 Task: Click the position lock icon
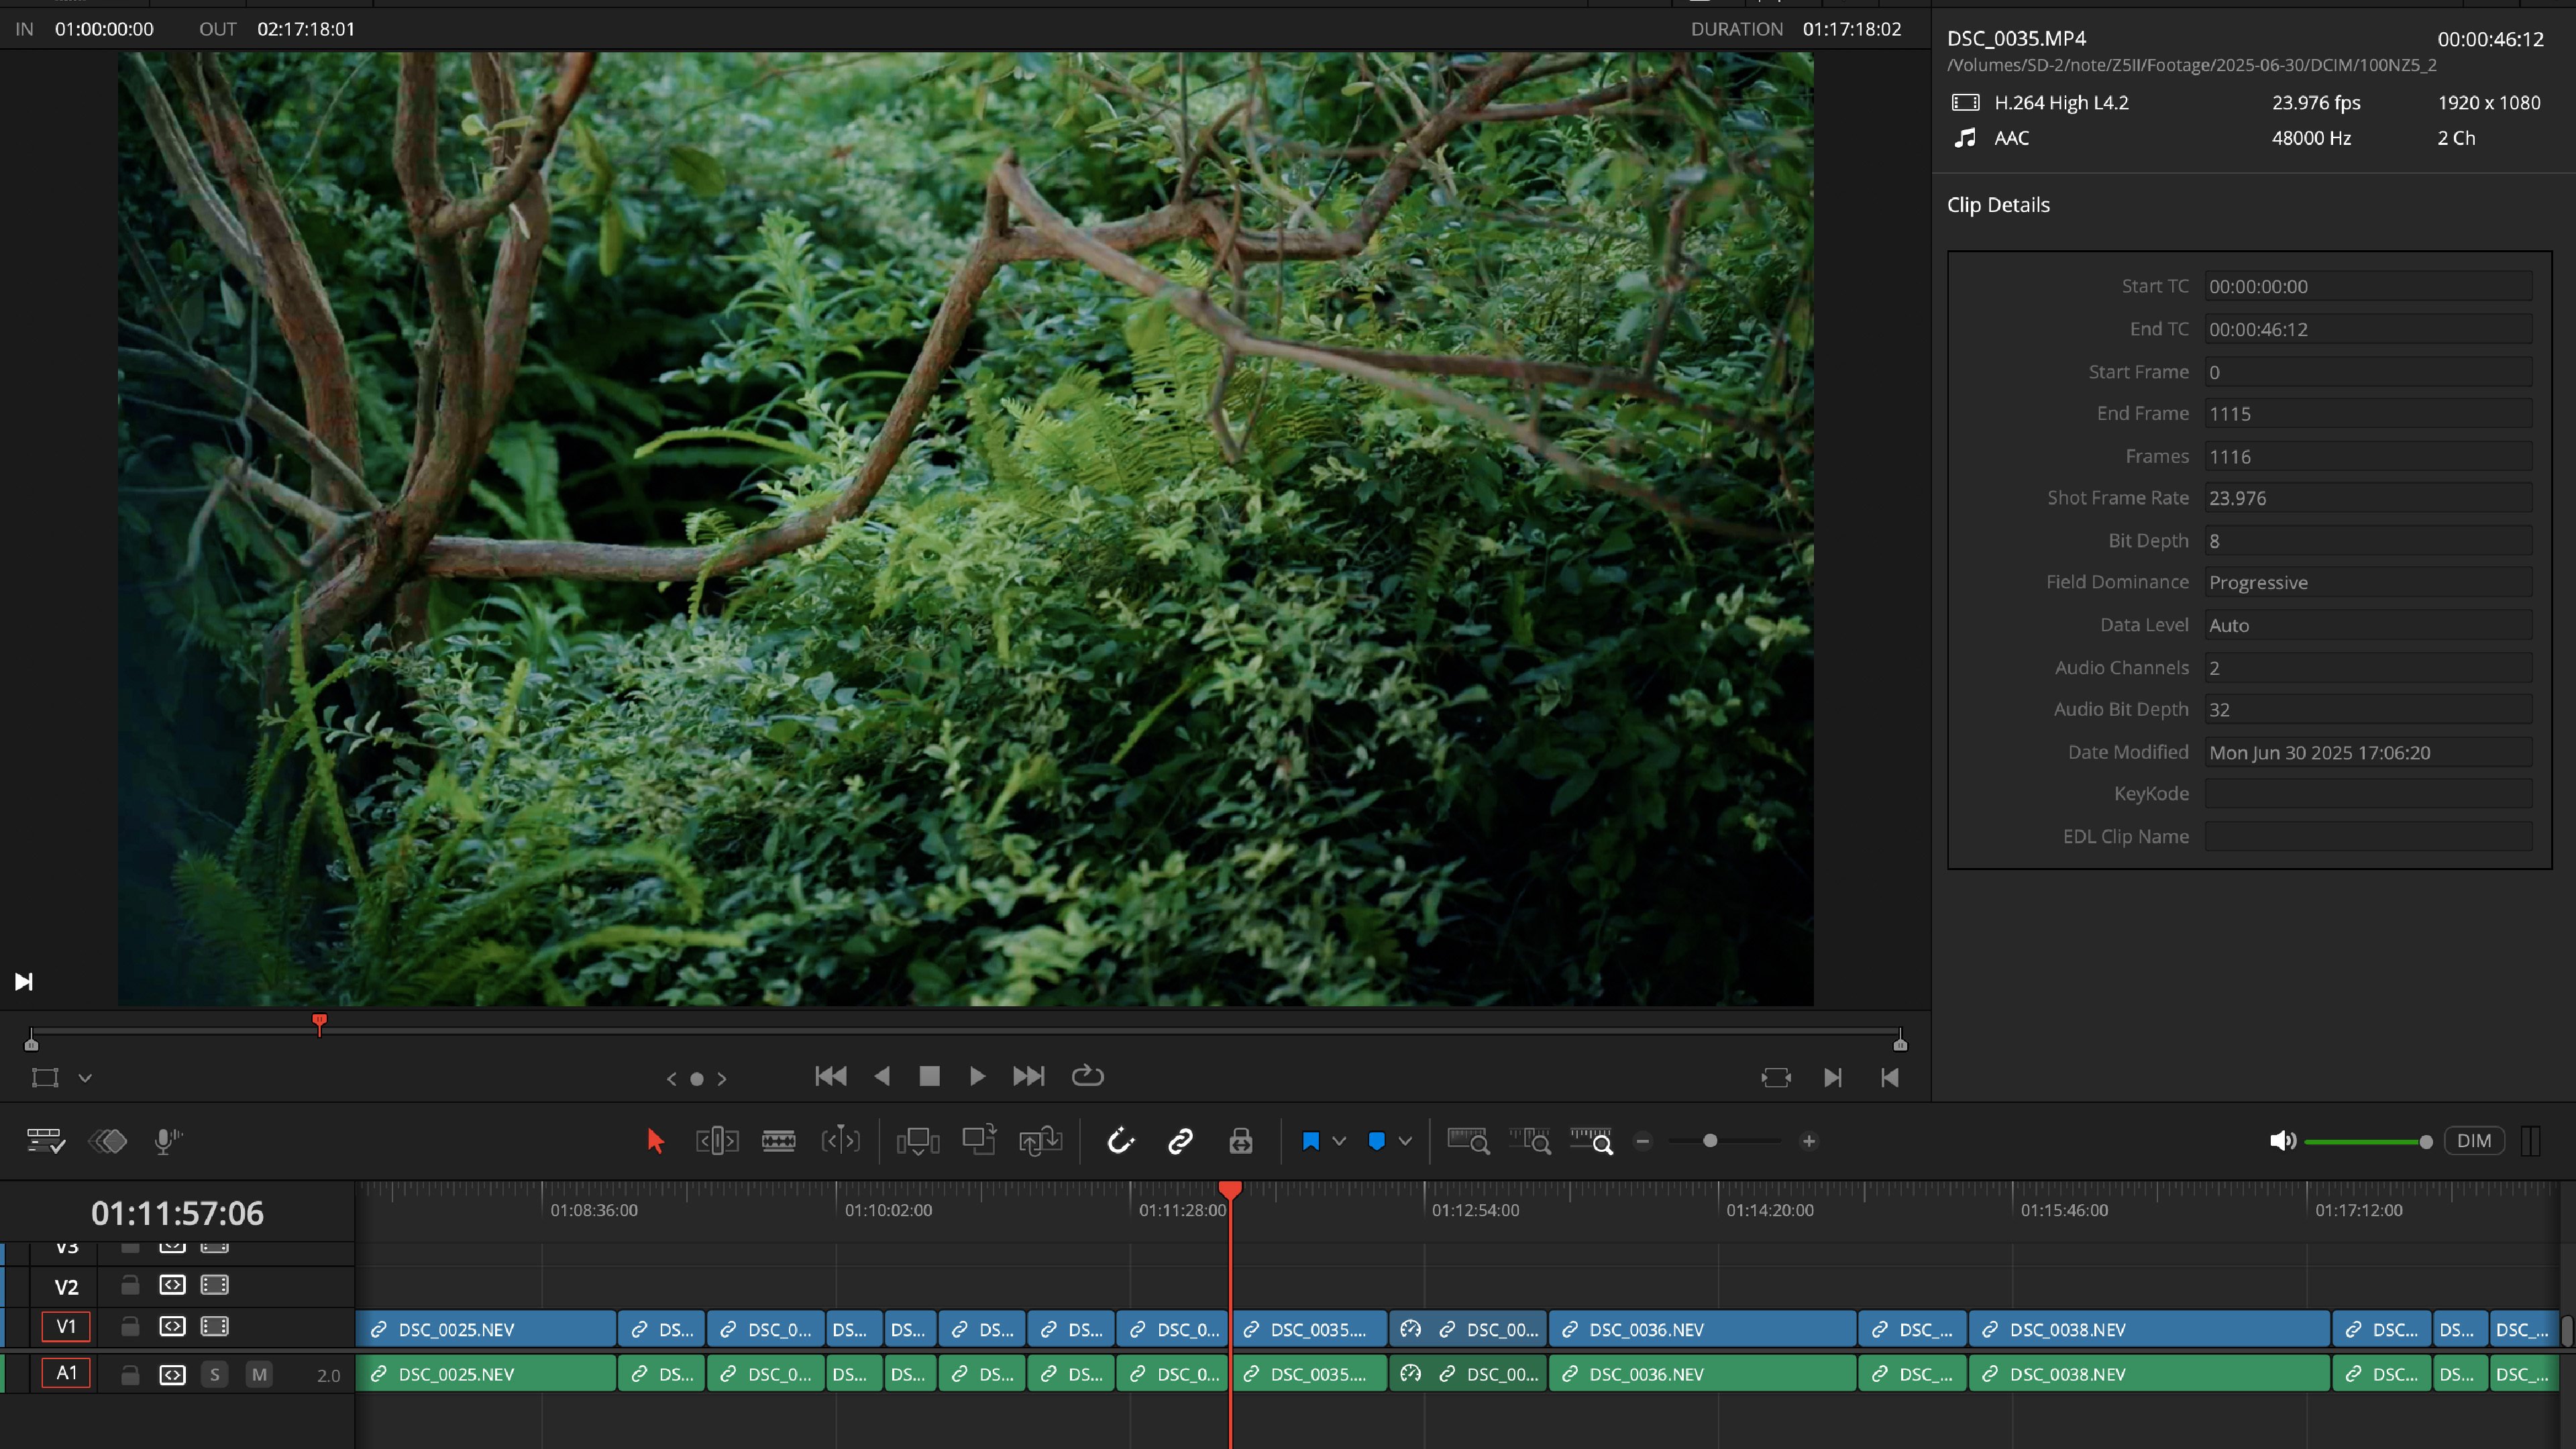click(1241, 1141)
